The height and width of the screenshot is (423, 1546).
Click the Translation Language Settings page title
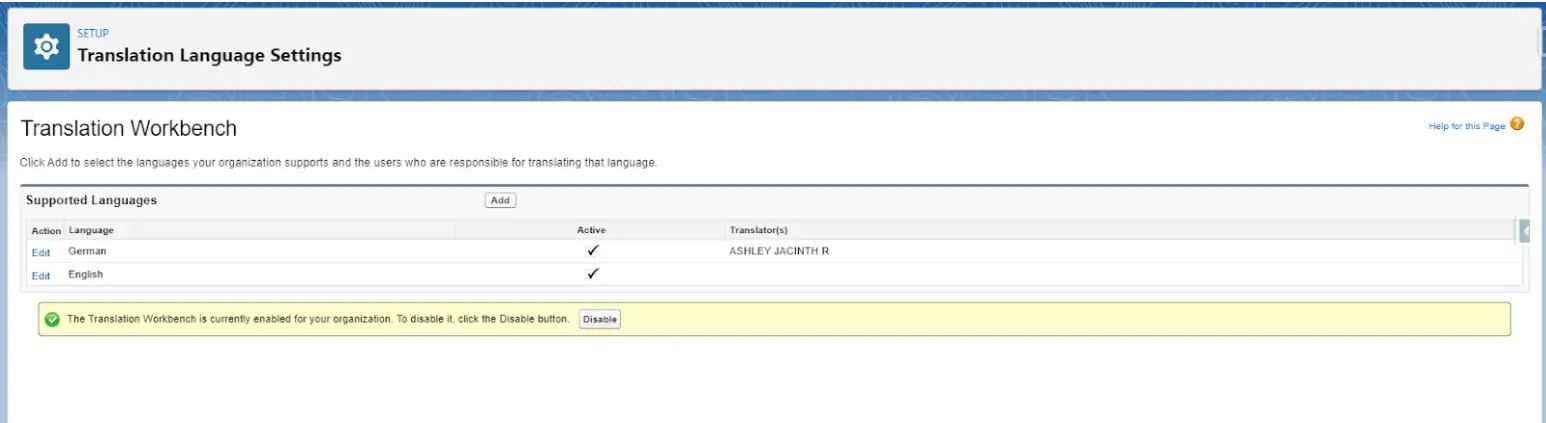coord(209,56)
